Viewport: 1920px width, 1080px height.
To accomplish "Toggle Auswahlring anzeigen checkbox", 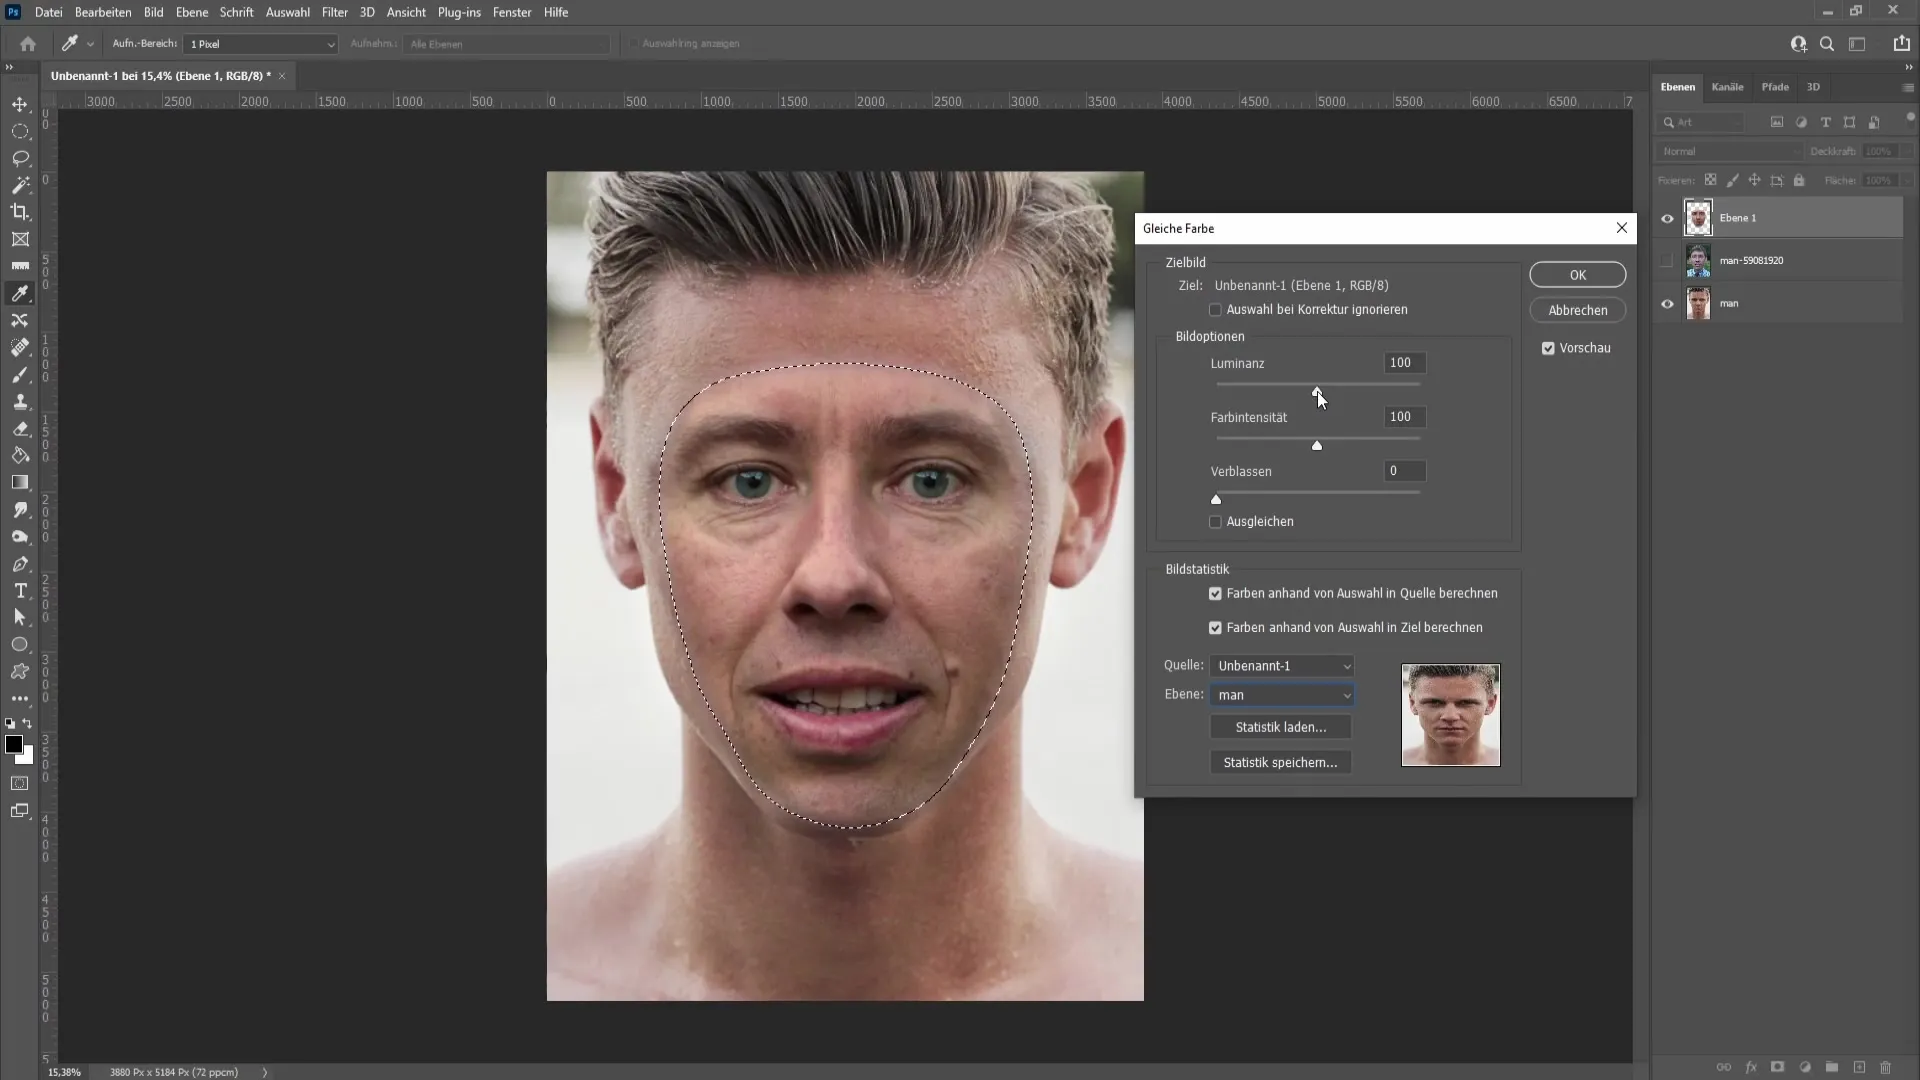I will 633,44.
